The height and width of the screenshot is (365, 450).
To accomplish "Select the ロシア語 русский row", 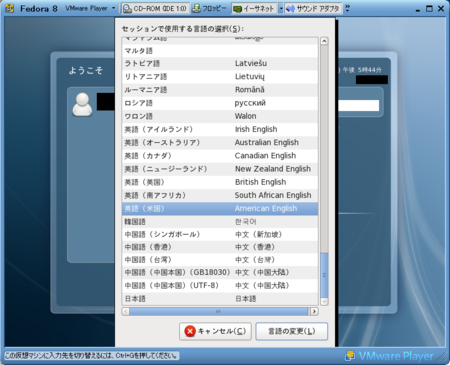I will [220, 103].
